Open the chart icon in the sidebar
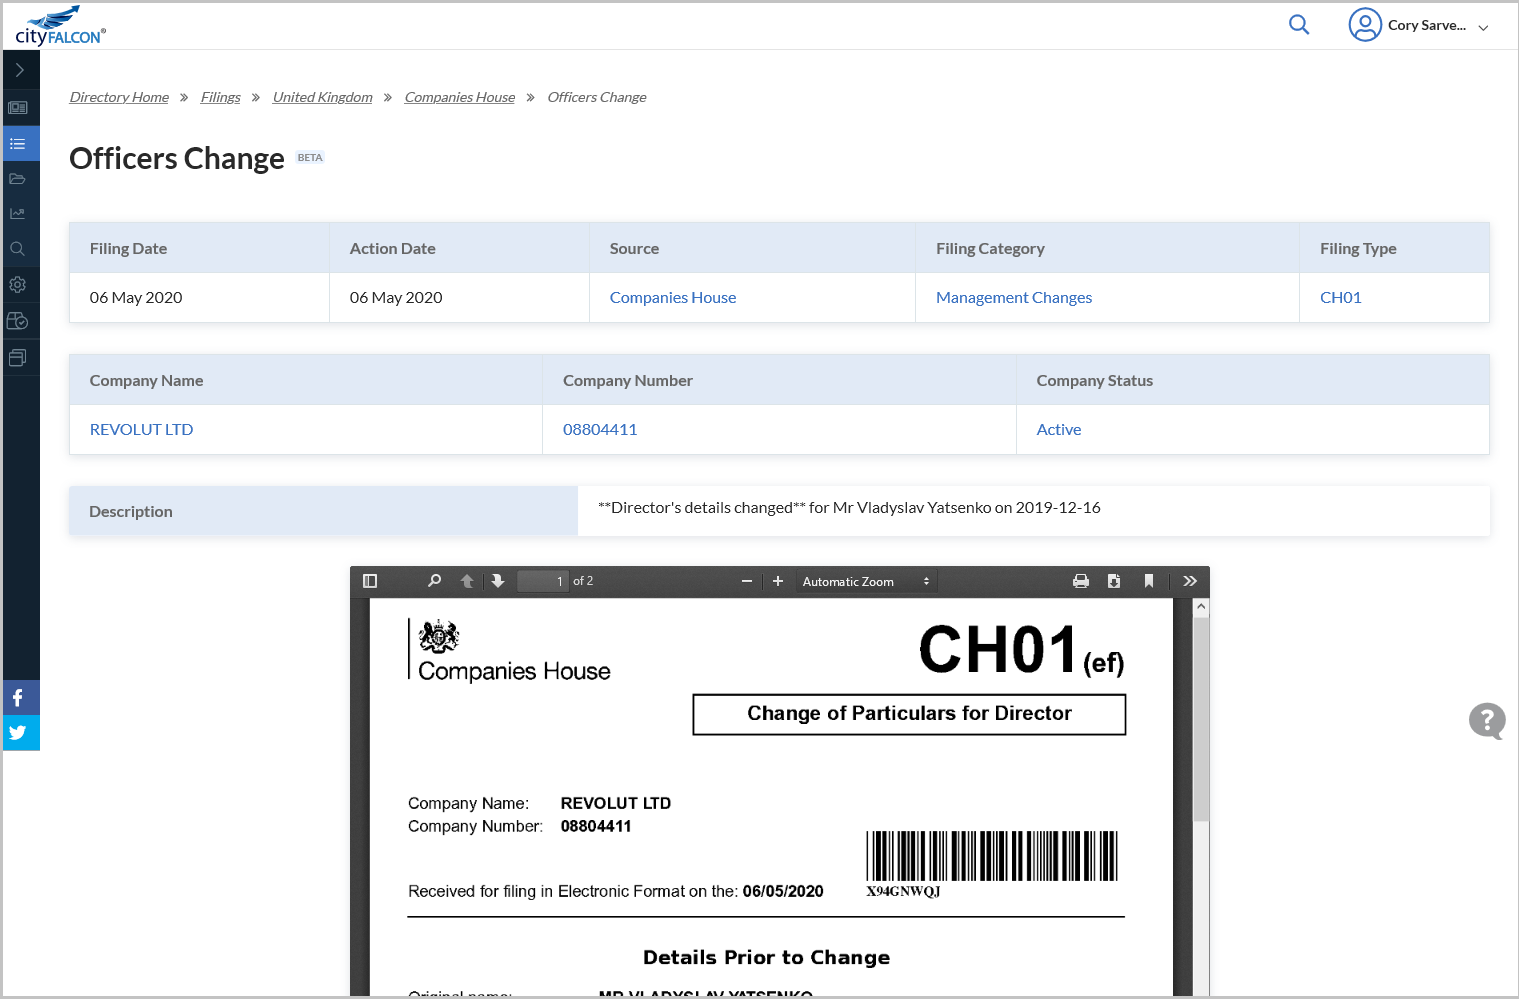Image resolution: width=1519 pixels, height=999 pixels. pyautogui.click(x=18, y=214)
